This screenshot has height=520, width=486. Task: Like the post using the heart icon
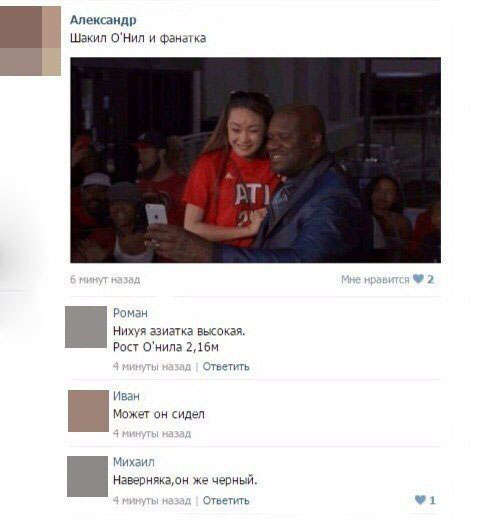coord(418,279)
